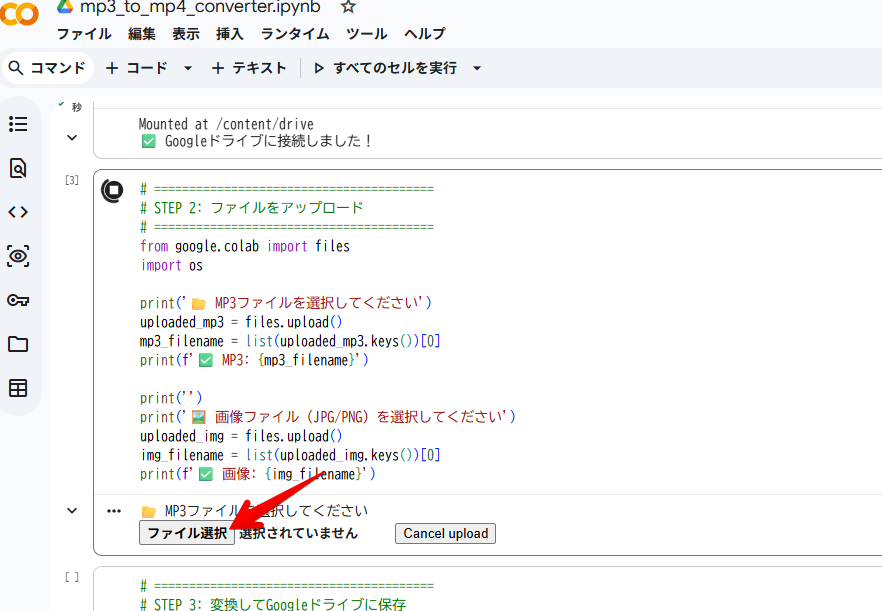Select the [3] execution count label
Viewport: 882px width, 611px height.
(72, 181)
